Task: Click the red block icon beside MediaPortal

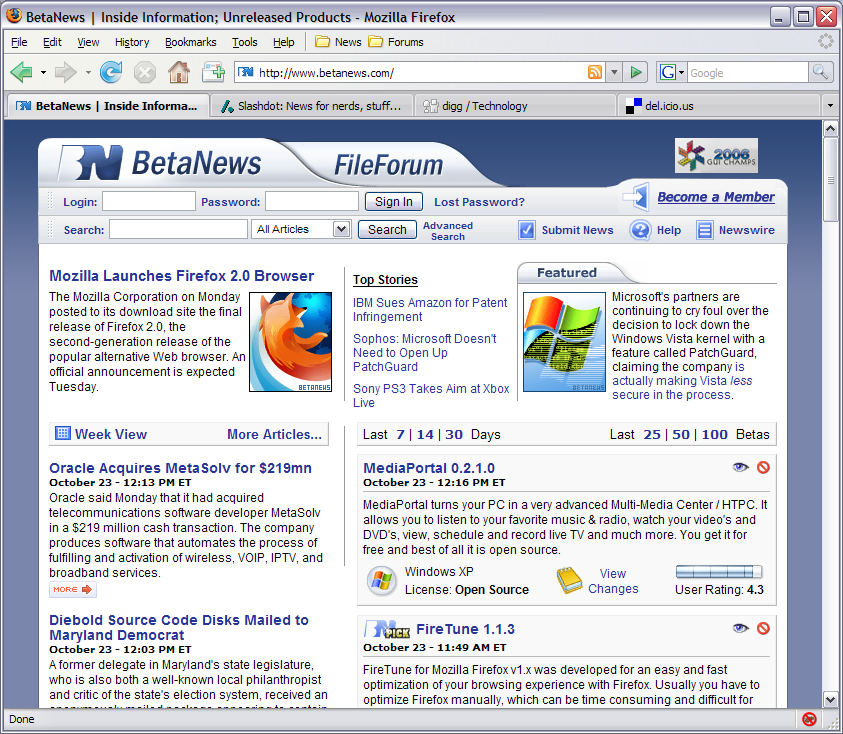Action: 763,467
